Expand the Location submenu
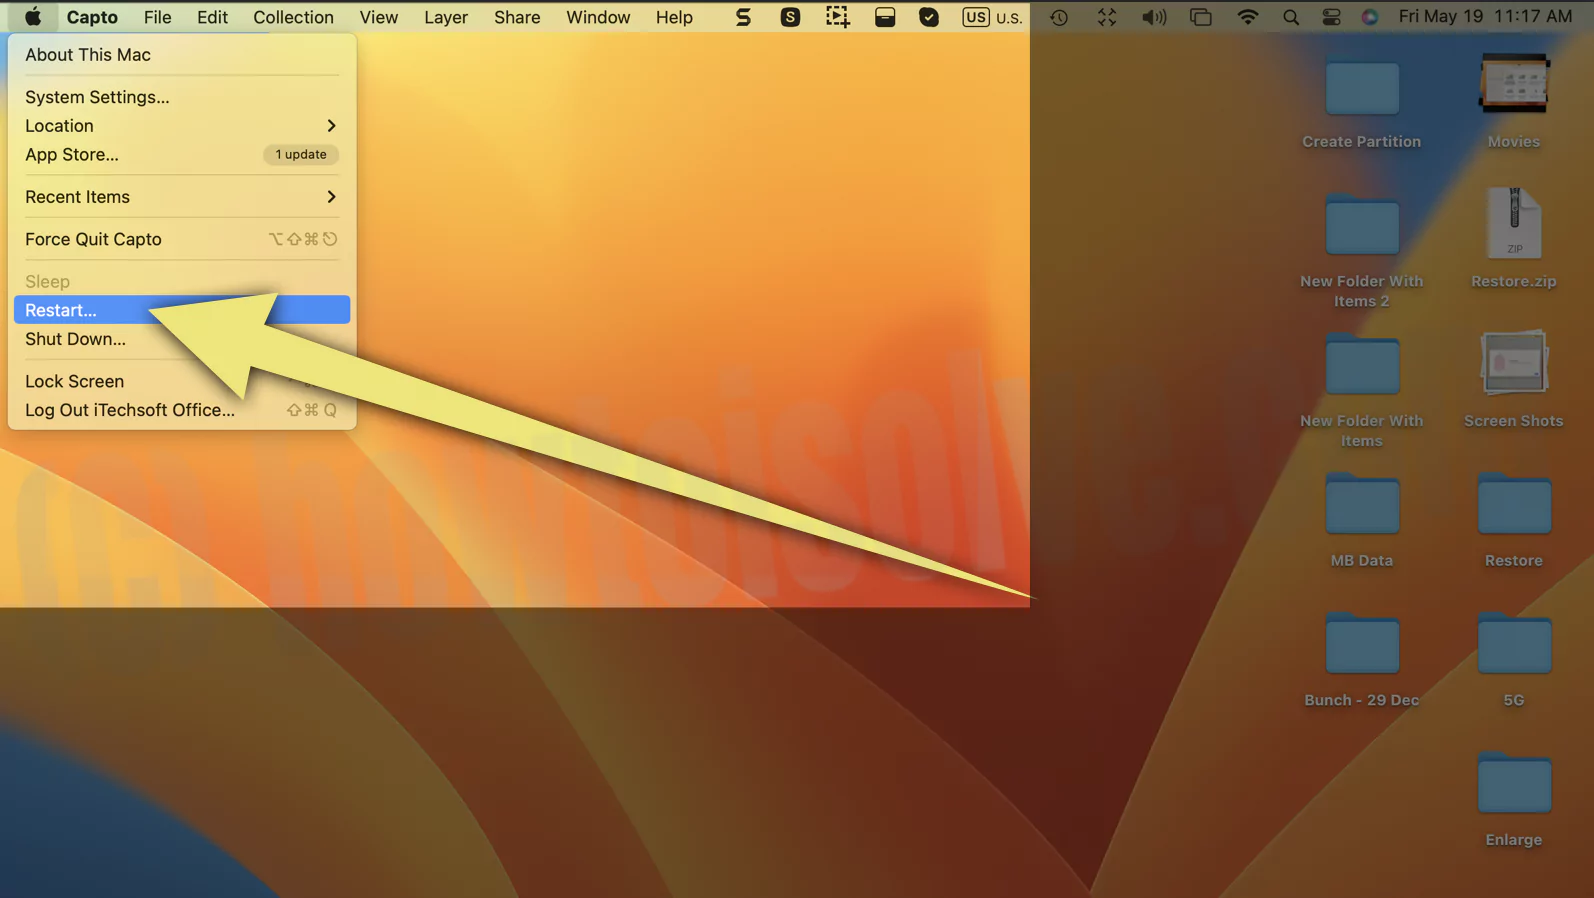 click(x=182, y=126)
